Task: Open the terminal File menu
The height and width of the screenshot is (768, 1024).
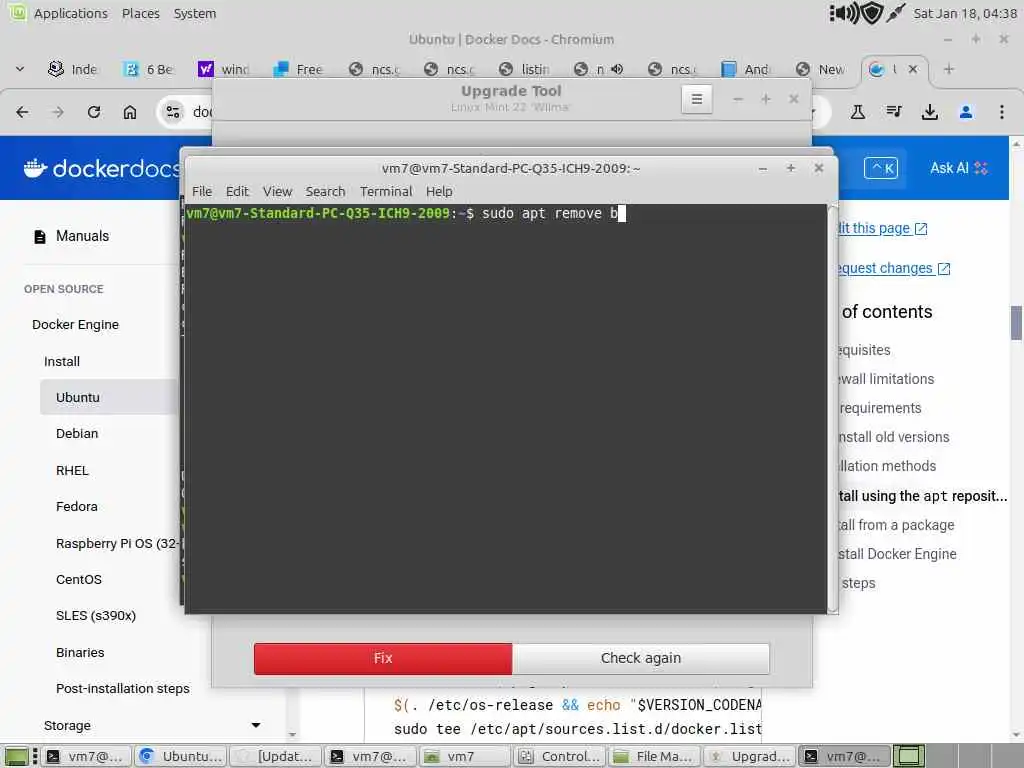Action: 202,191
